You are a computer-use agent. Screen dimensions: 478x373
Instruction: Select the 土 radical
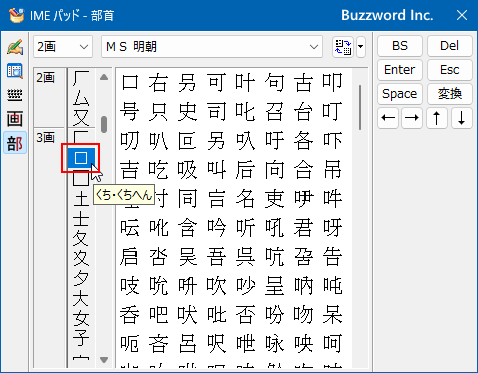(81, 200)
